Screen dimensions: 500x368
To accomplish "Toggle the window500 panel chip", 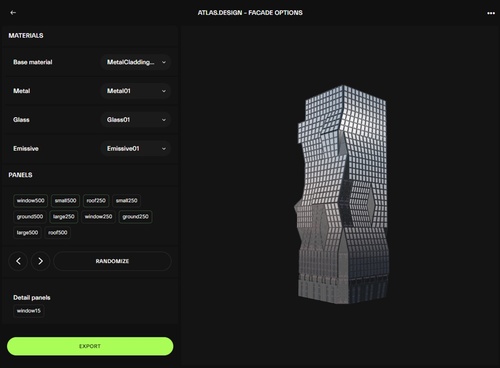I will 30,201.
